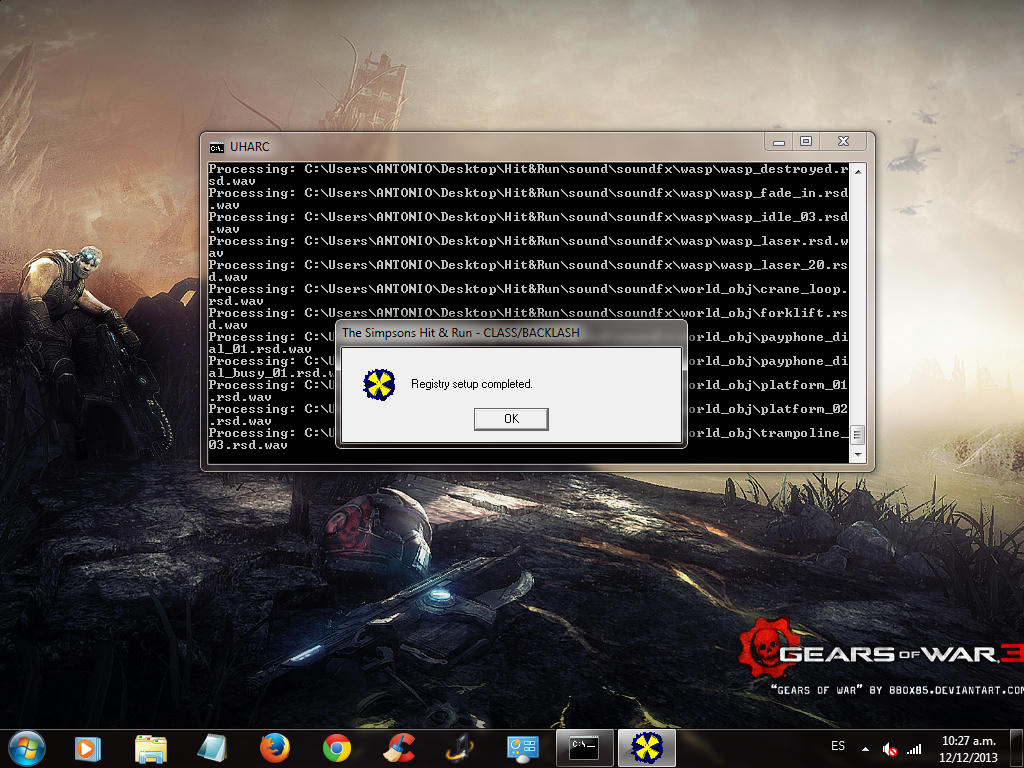Open the UHARC window system menu icon
The height and width of the screenshot is (768, 1024).
click(216, 147)
